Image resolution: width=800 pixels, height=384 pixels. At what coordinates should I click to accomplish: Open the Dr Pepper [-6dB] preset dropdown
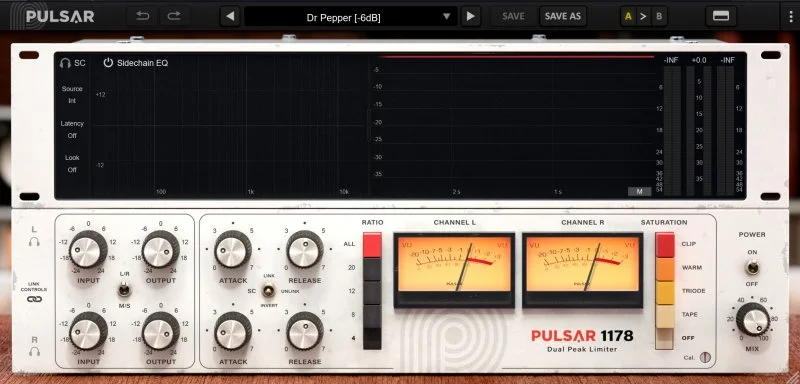pos(351,17)
